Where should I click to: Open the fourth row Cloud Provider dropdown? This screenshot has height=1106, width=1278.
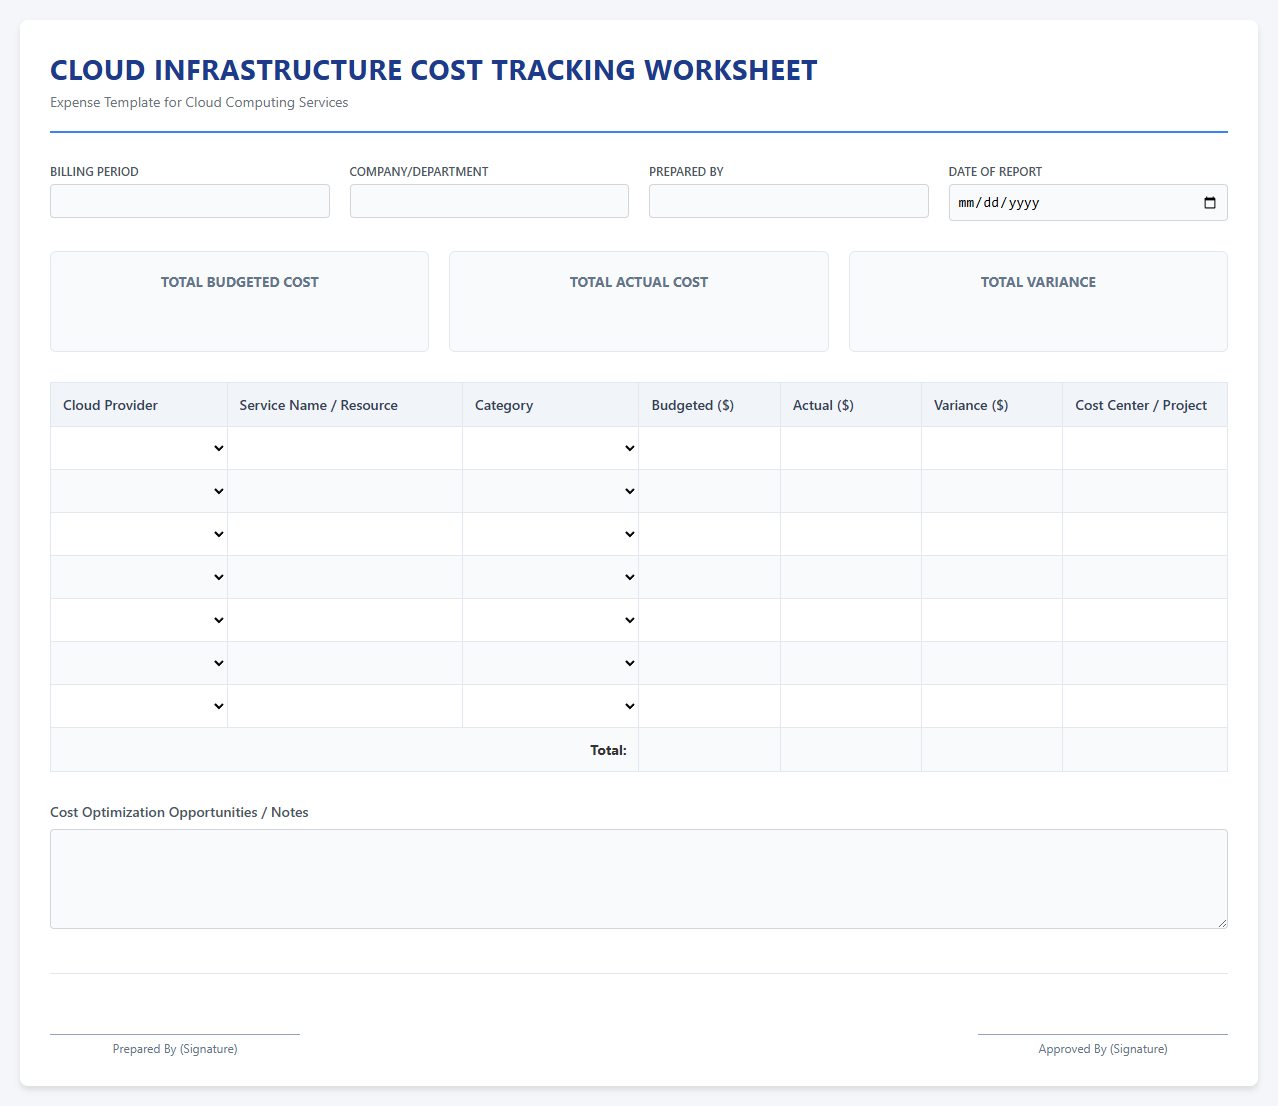click(139, 577)
